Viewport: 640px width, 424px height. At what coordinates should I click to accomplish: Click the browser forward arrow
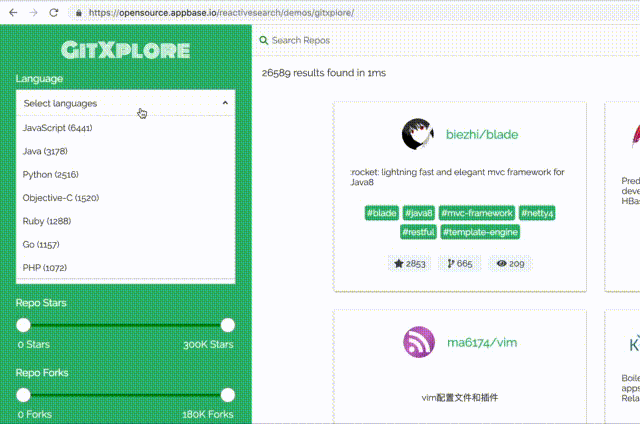tap(33, 13)
